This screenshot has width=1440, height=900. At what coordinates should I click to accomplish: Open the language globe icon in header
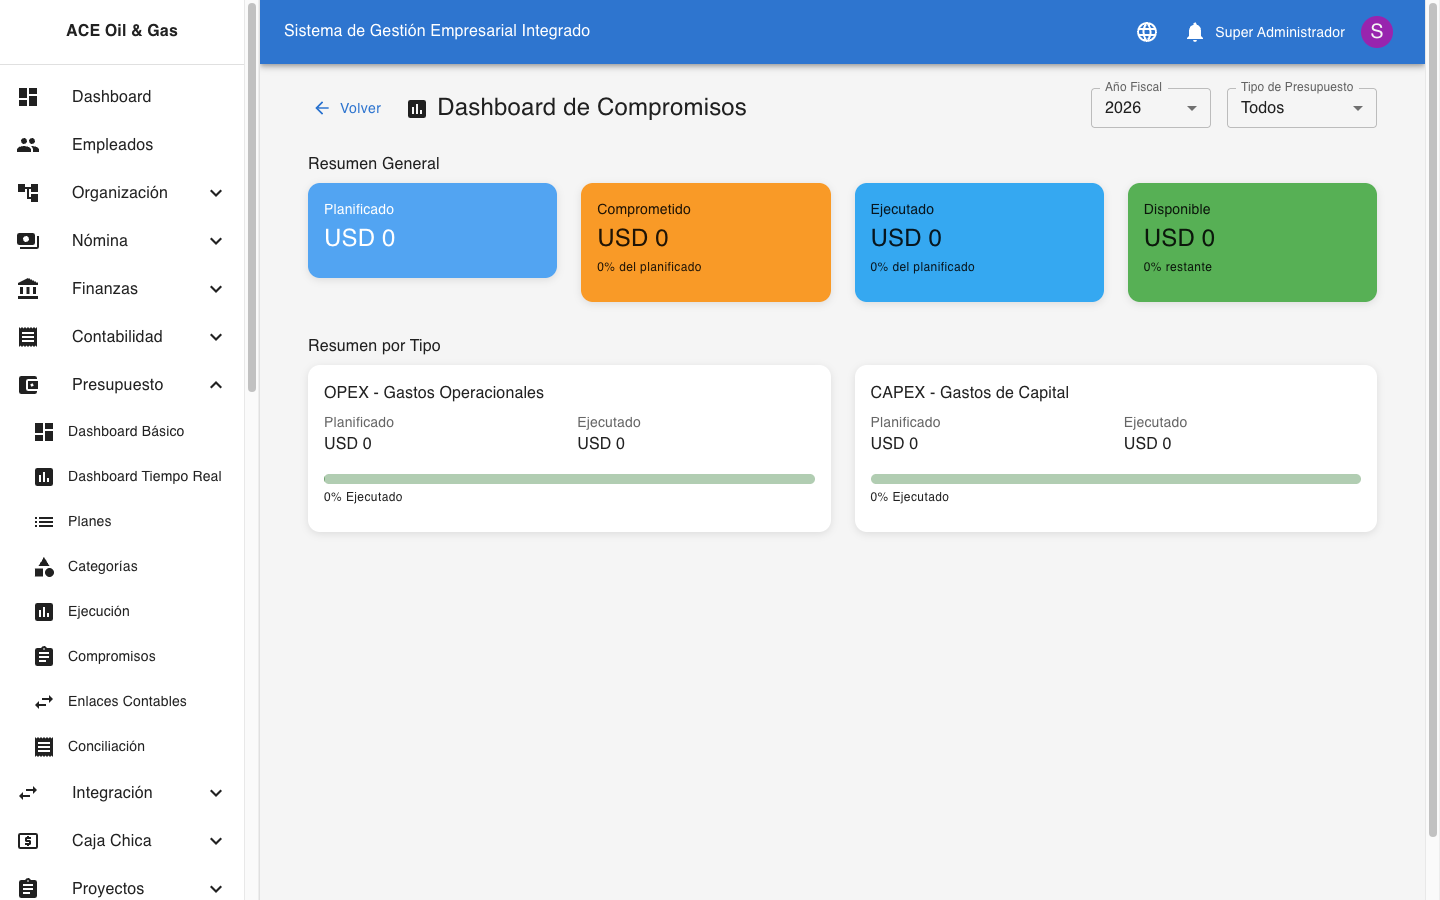1147,31
